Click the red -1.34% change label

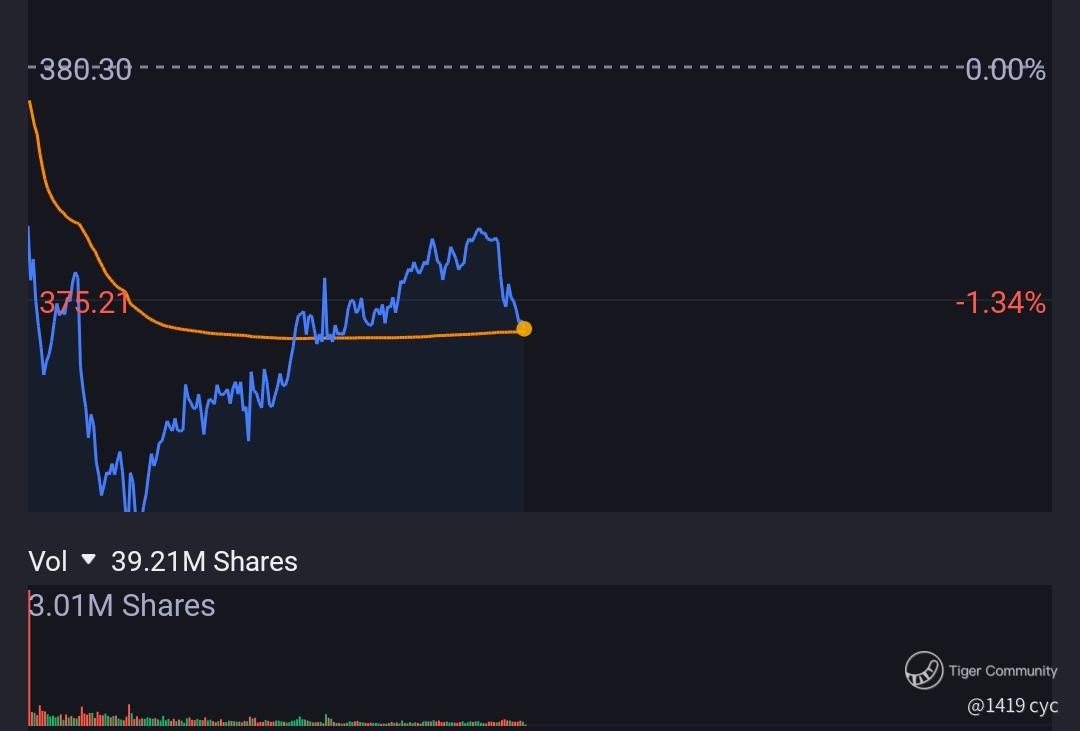[1000, 303]
